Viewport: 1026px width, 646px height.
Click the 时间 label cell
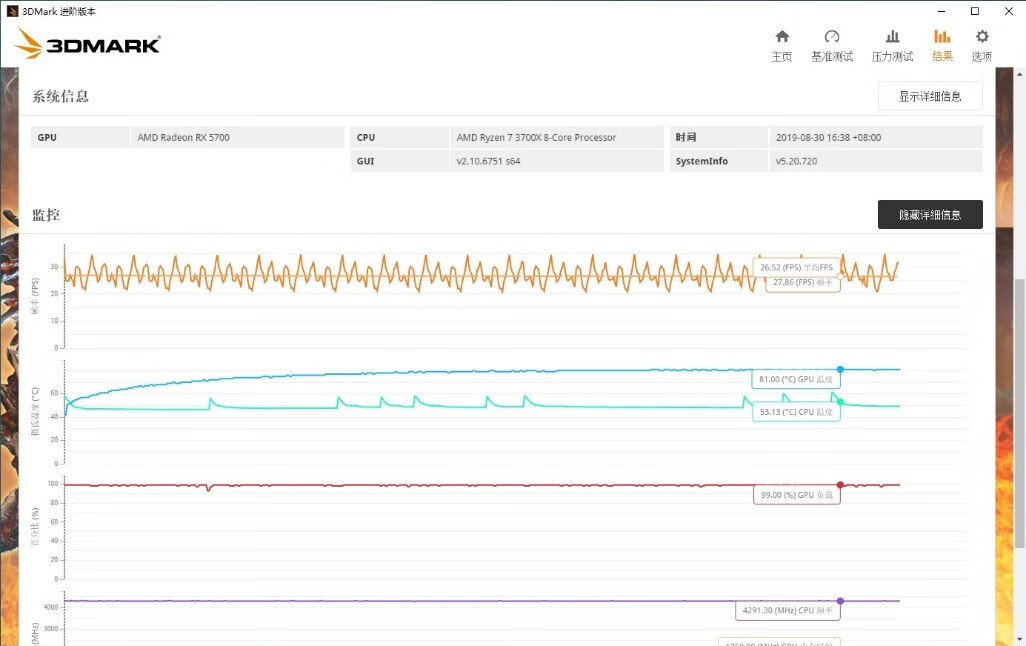[x=718, y=137]
